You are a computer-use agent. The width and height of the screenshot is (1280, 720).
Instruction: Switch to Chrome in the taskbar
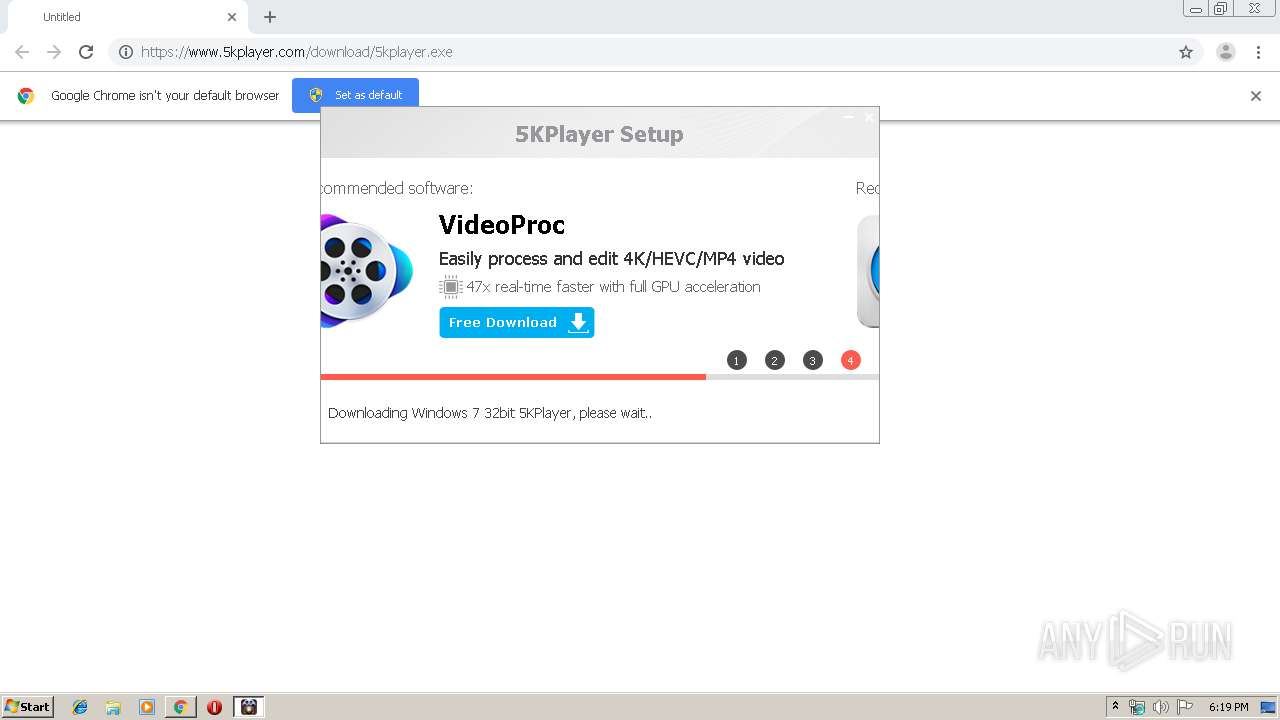180,707
